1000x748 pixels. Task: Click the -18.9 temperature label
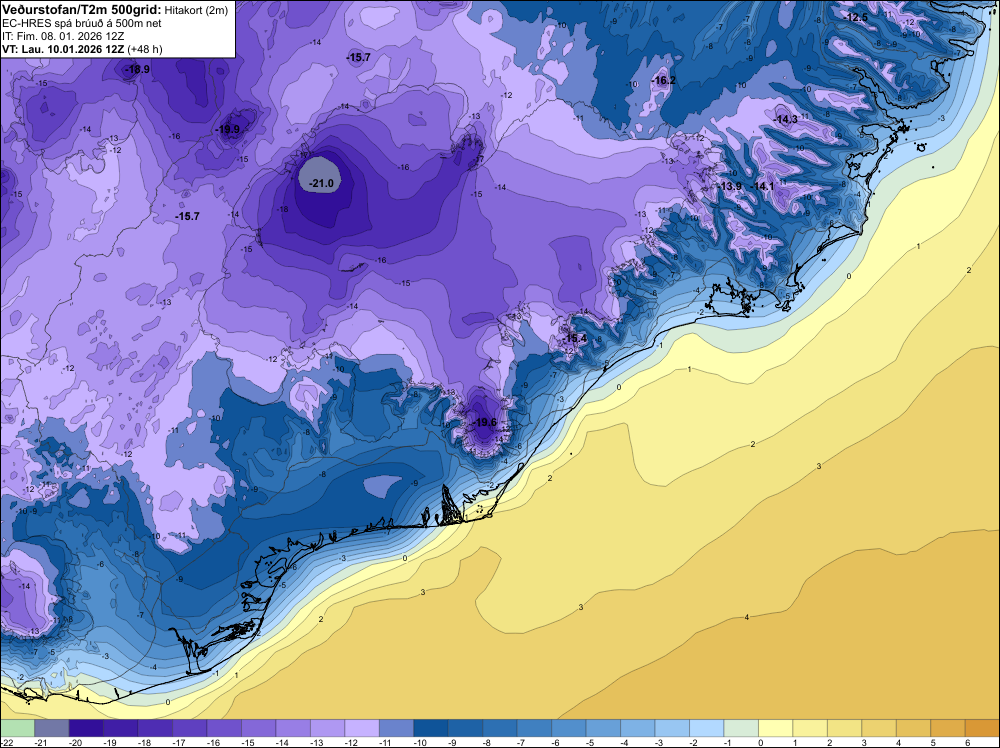pyautogui.click(x=137, y=69)
